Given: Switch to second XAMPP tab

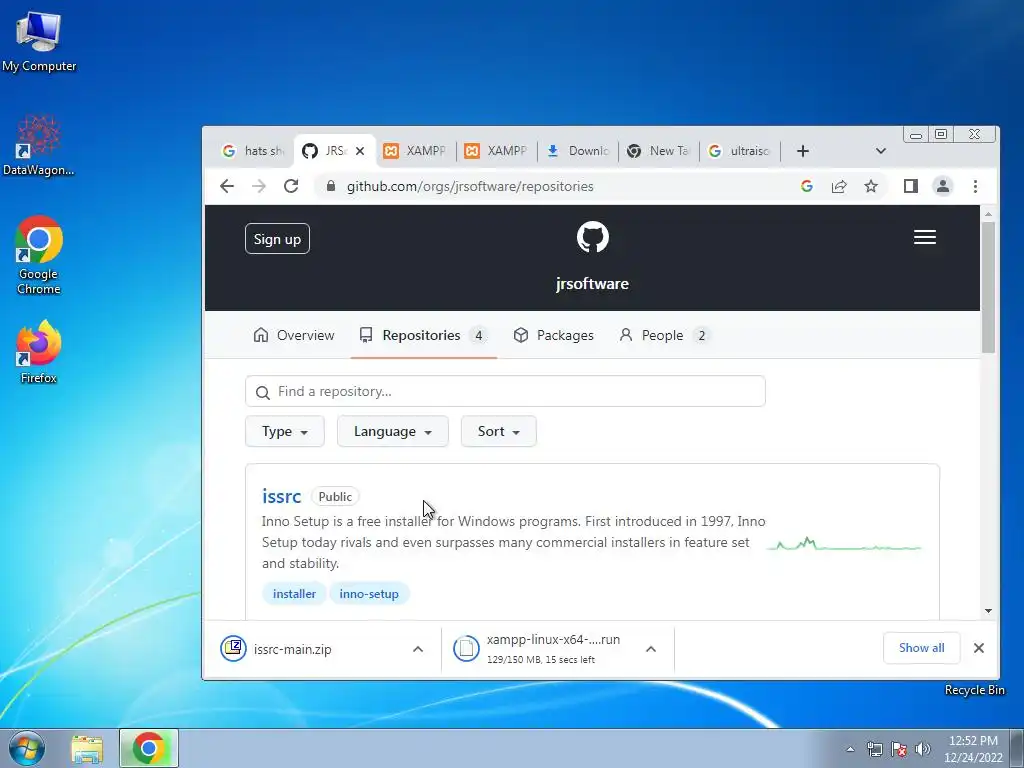Looking at the screenshot, I should click(x=496, y=151).
